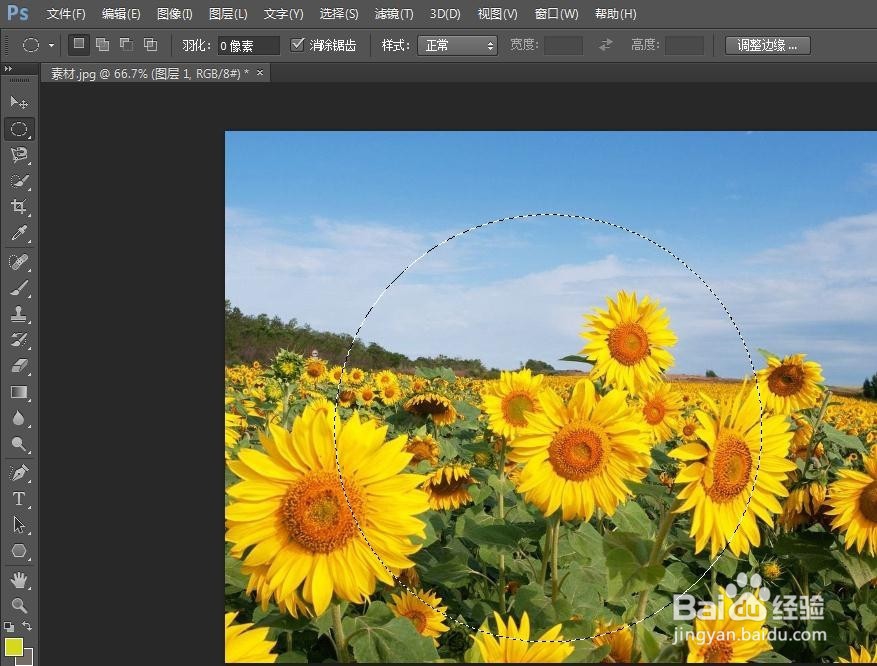Click the swap width and height arrows
Viewport: 877px width, 666px height.
606,45
